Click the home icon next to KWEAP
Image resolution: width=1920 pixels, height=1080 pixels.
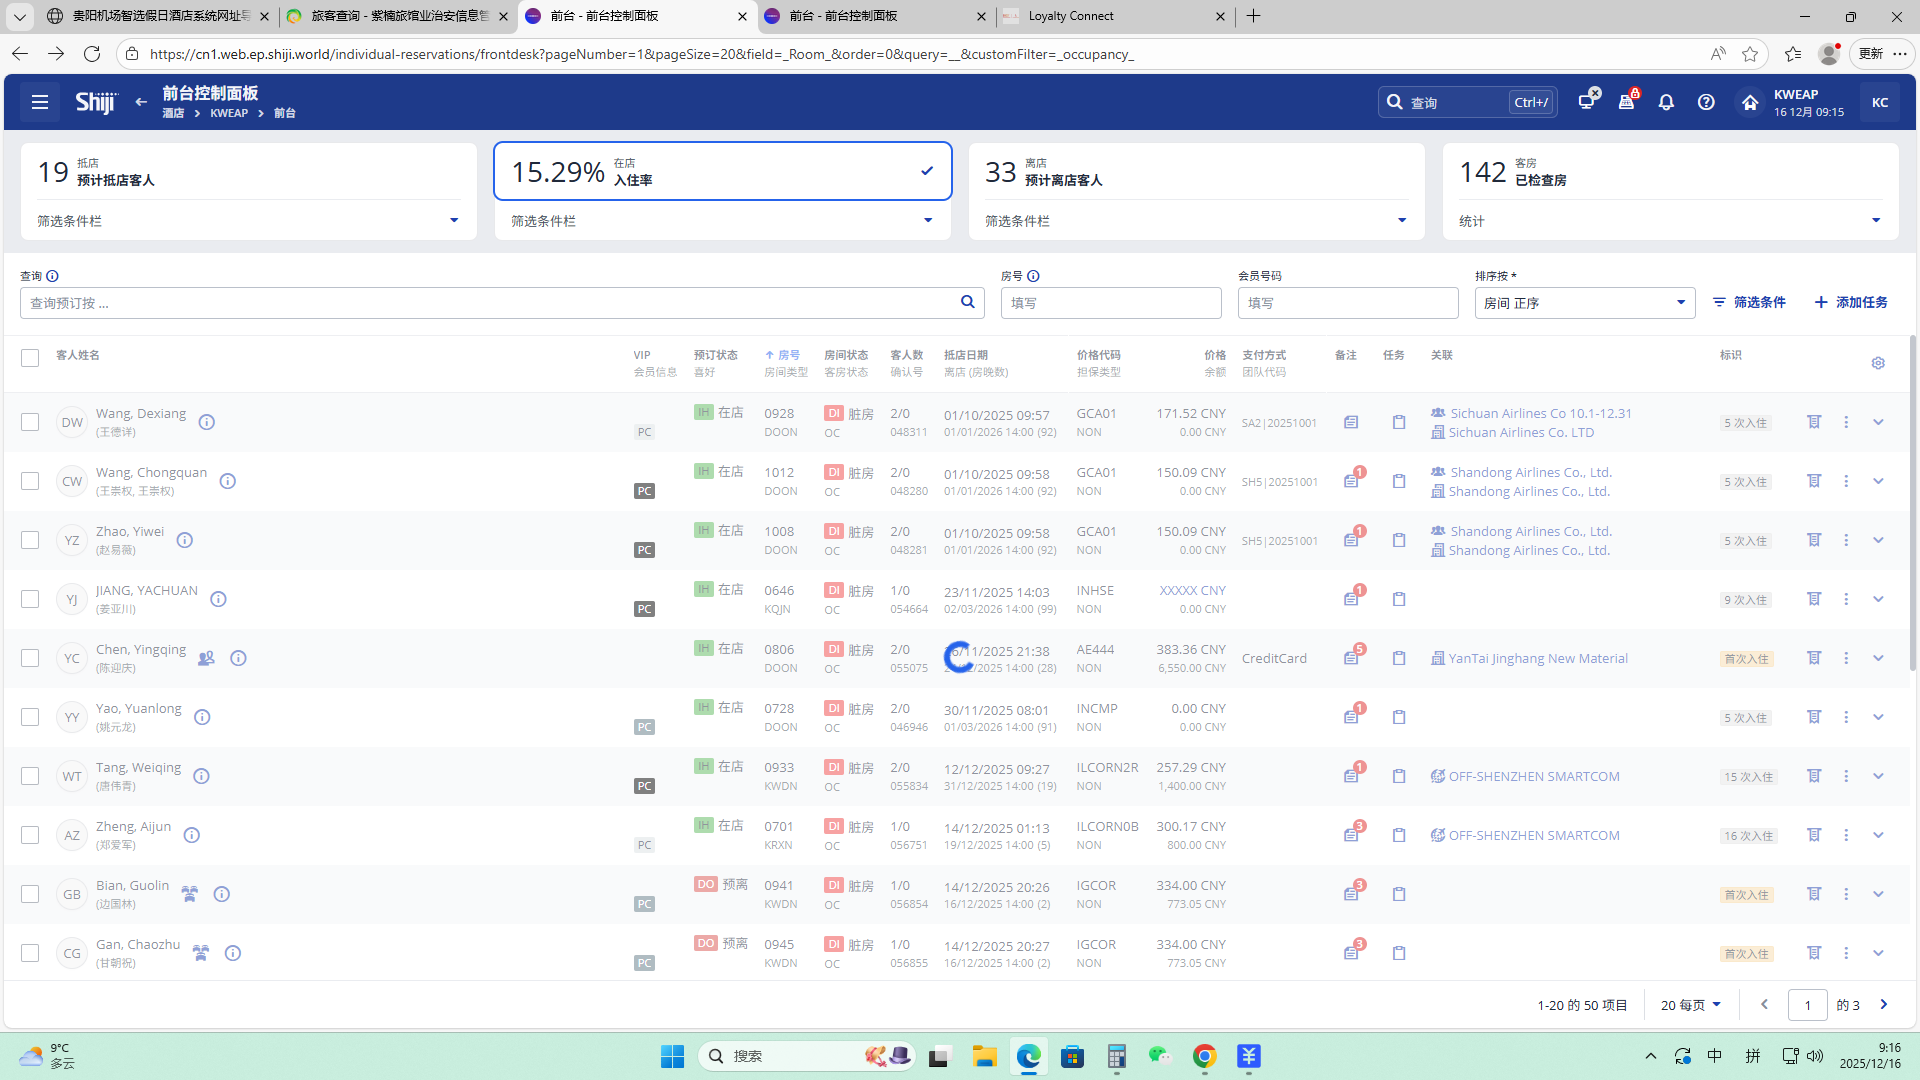1749,102
